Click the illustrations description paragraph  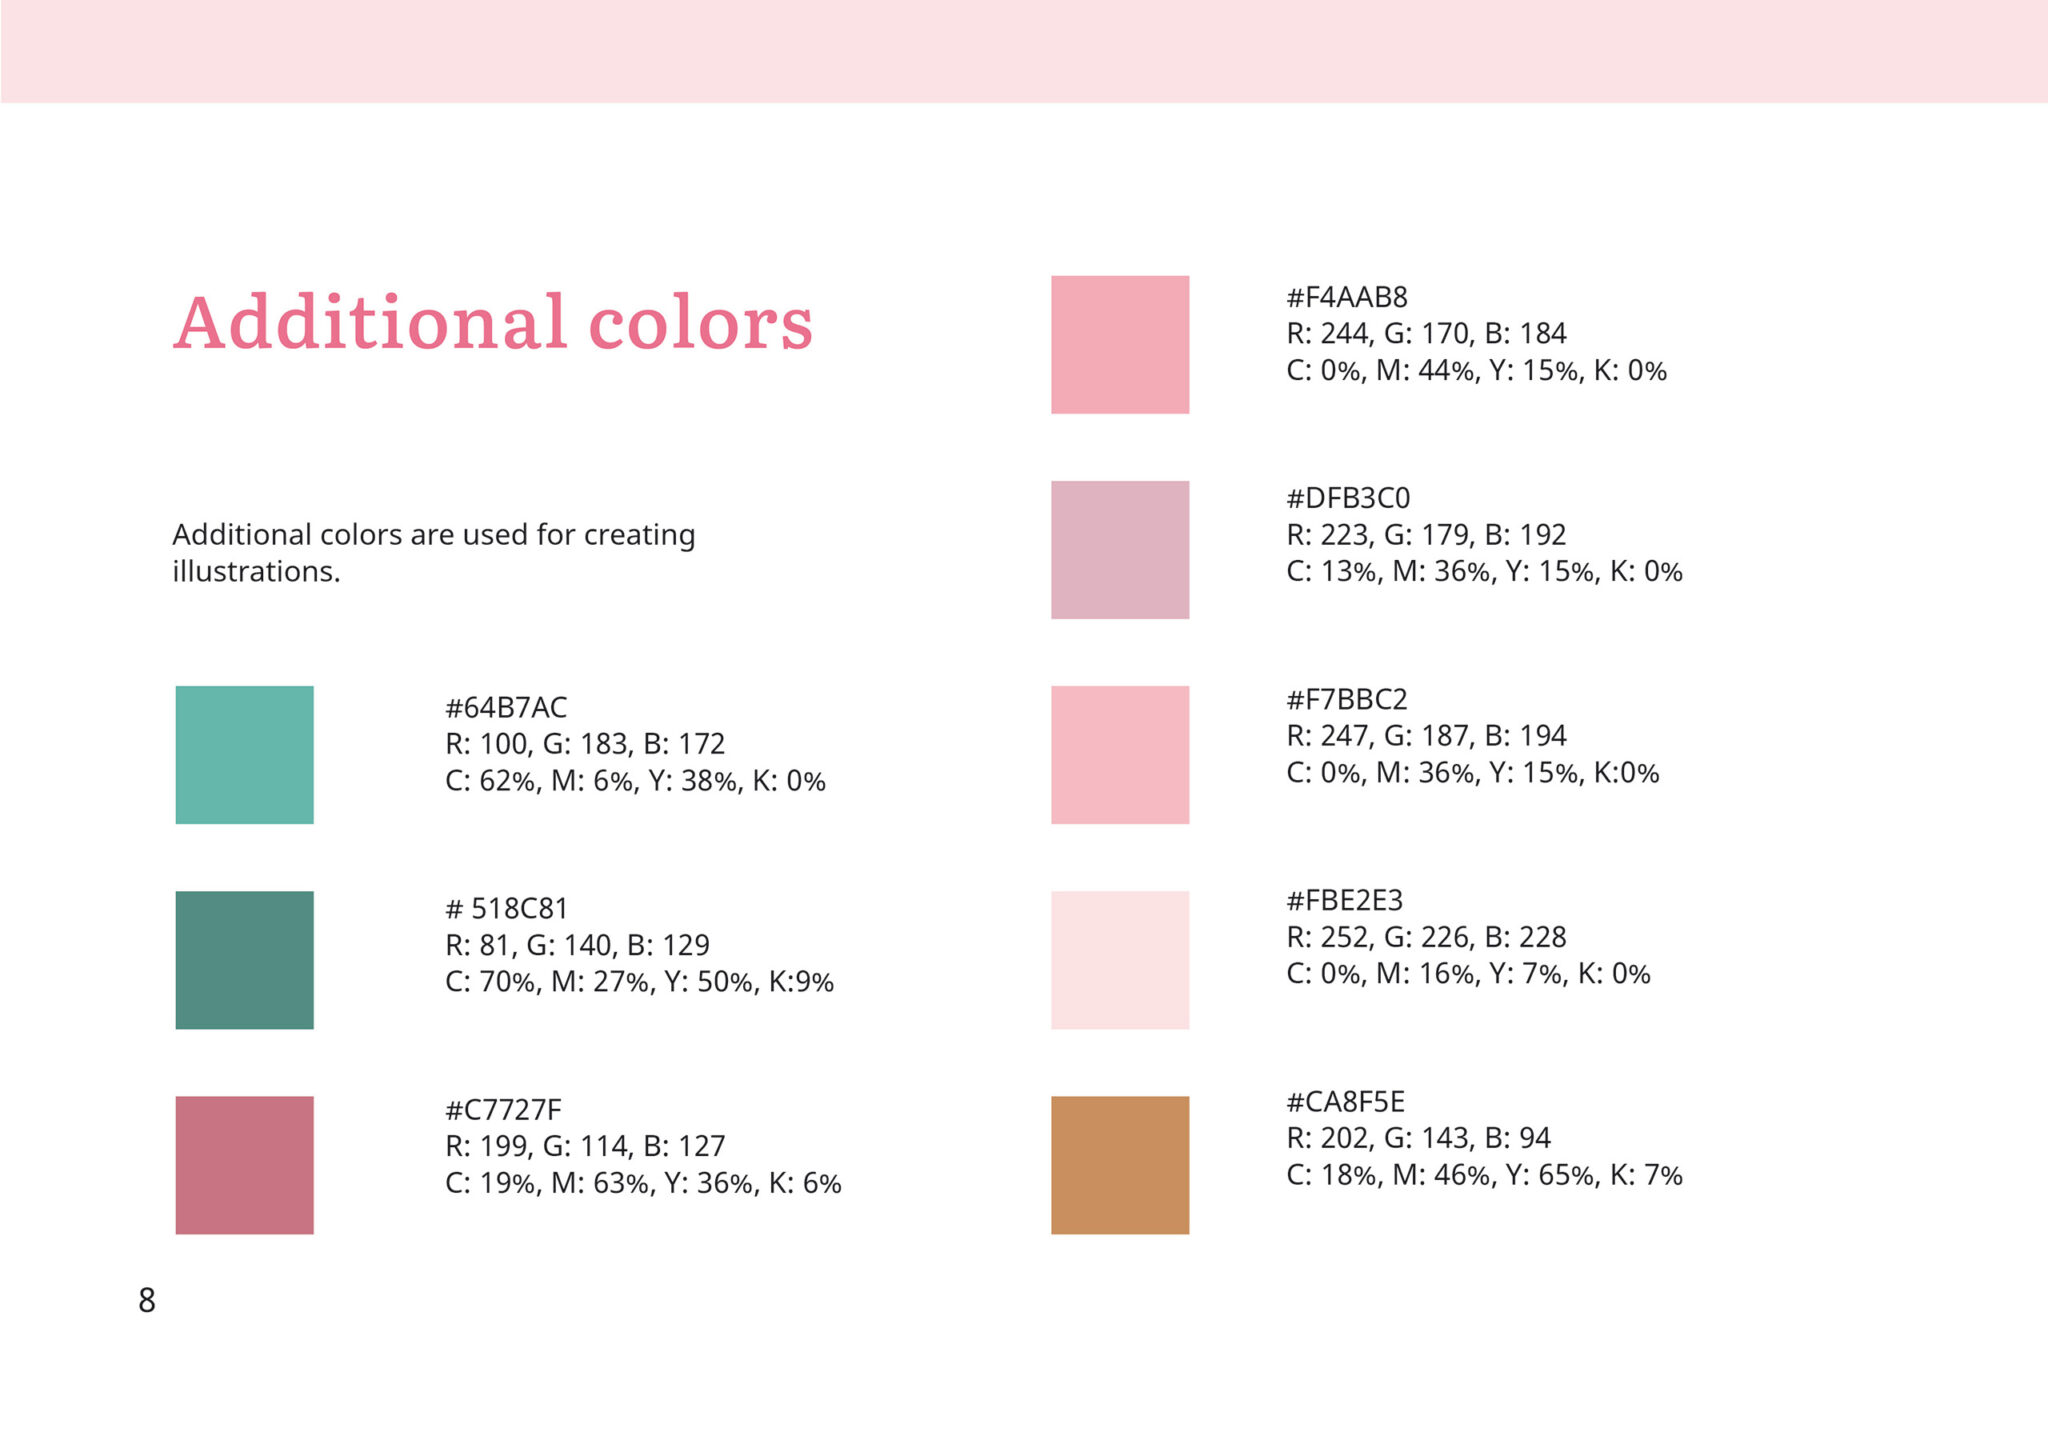tap(433, 552)
